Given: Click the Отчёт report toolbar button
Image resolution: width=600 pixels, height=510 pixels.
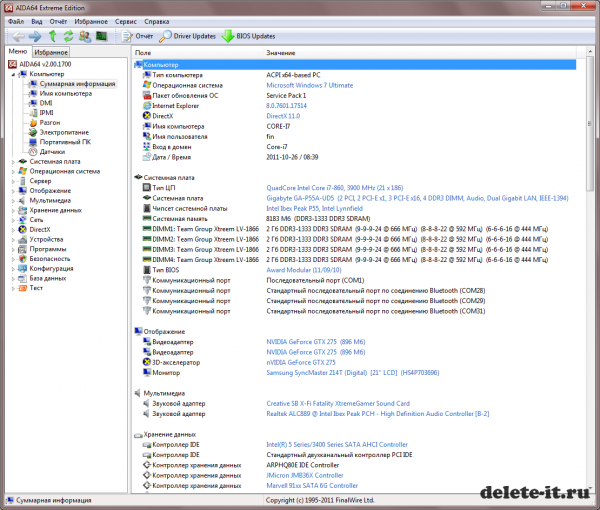Looking at the screenshot, I should click(138, 36).
